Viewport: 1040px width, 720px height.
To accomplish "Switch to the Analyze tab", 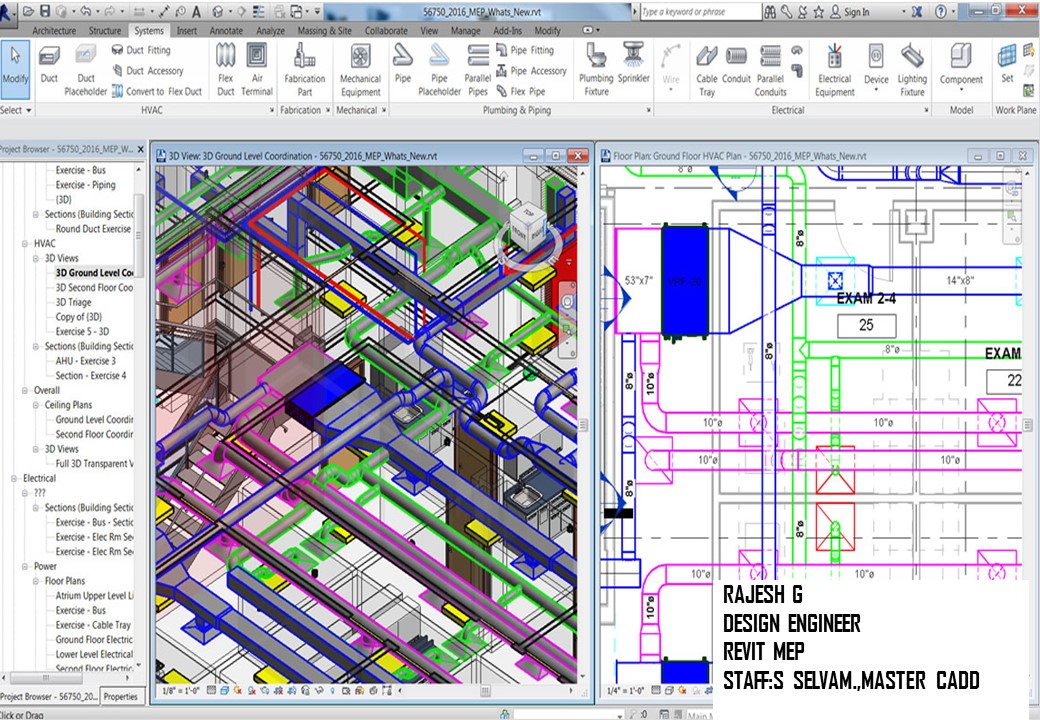I will tap(271, 30).
